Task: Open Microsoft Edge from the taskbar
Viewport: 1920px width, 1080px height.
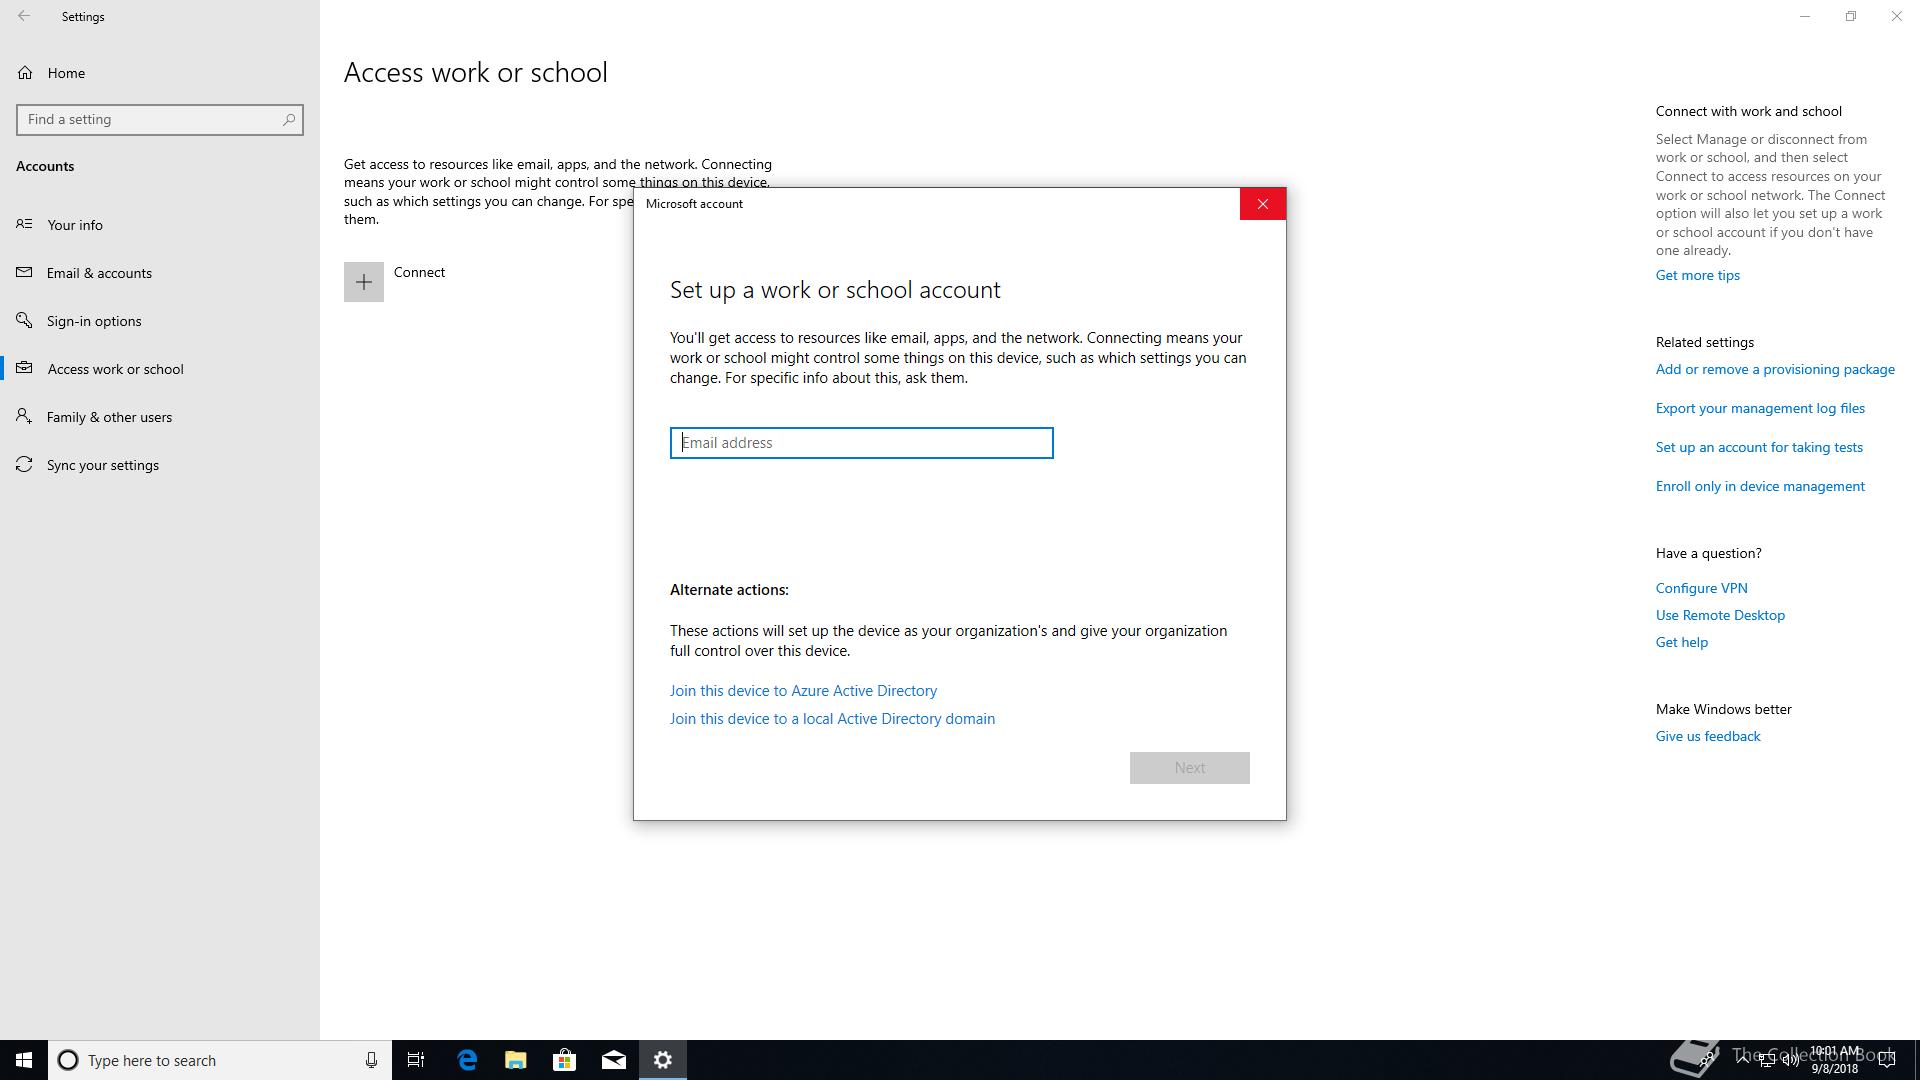Action: [x=467, y=1060]
